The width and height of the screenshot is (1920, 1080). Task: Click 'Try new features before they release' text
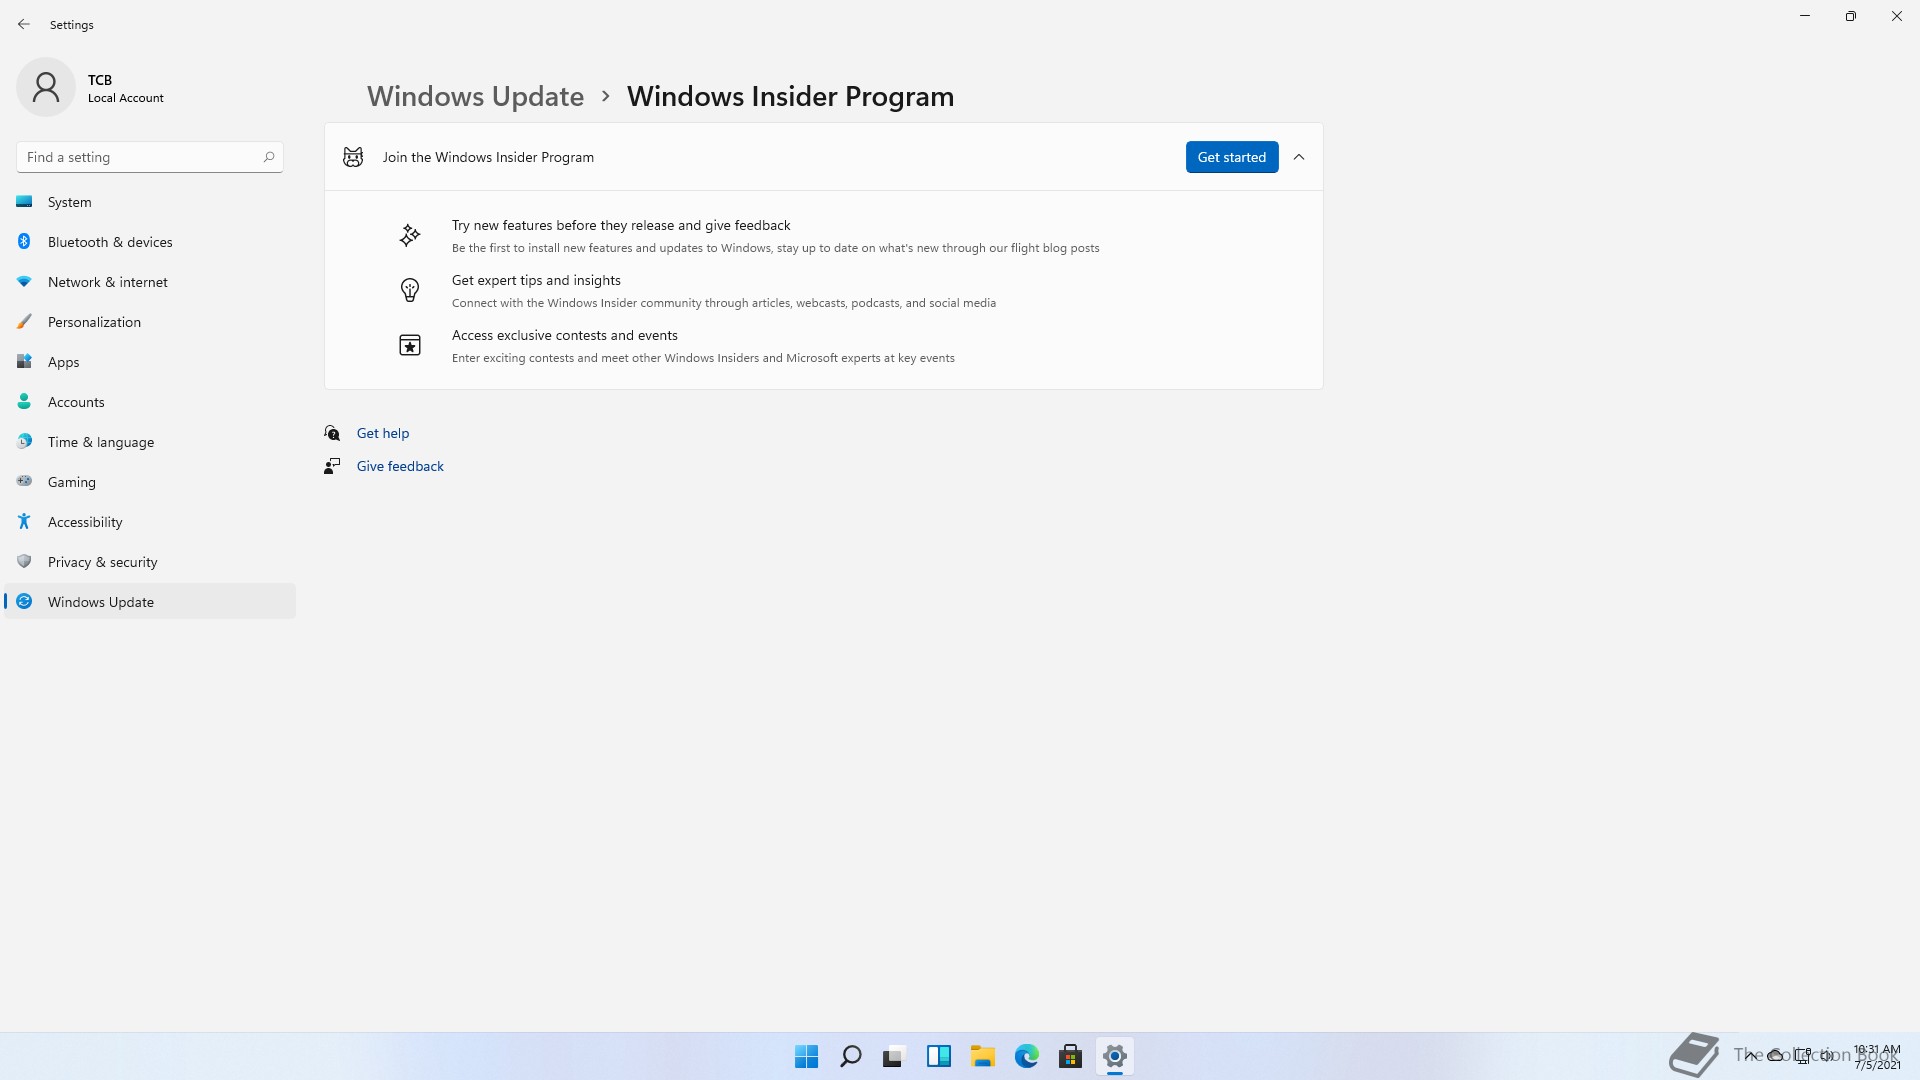pos(621,225)
